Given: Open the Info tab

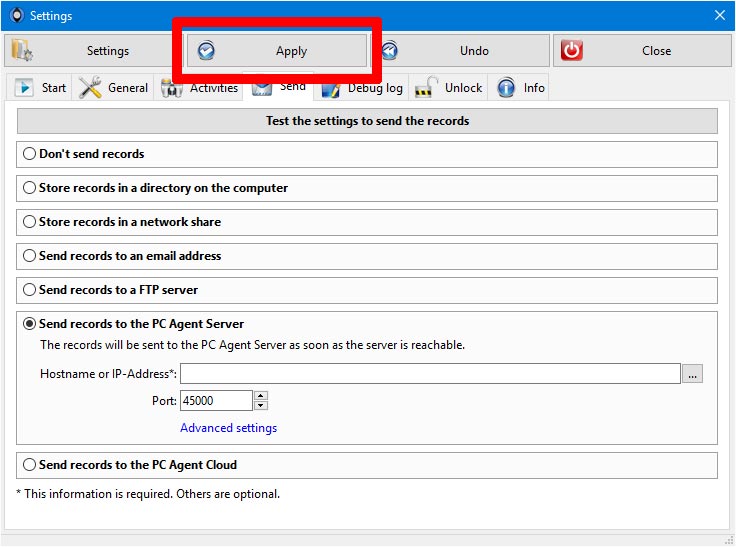Looking at the screenshot, I should pyautogui.click(x=522, y=88).
